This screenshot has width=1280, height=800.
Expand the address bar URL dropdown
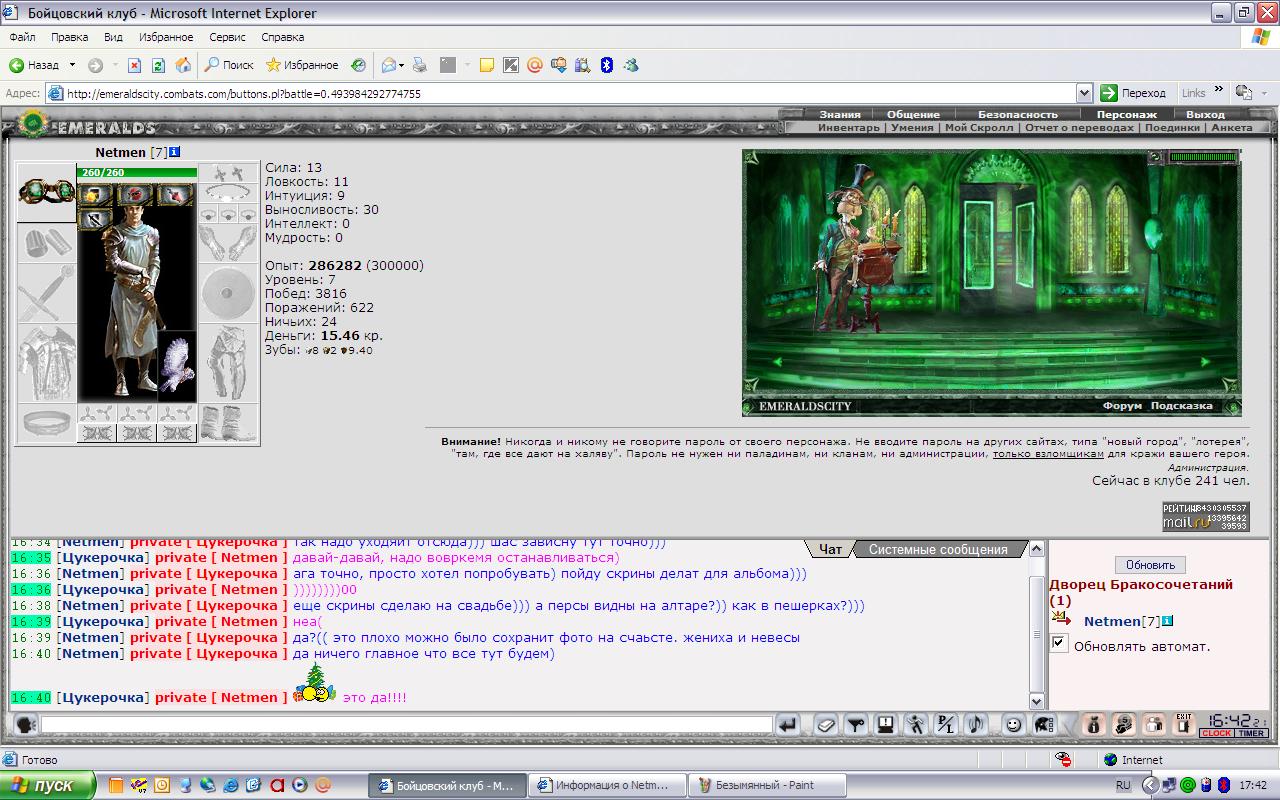(1084, 93)
